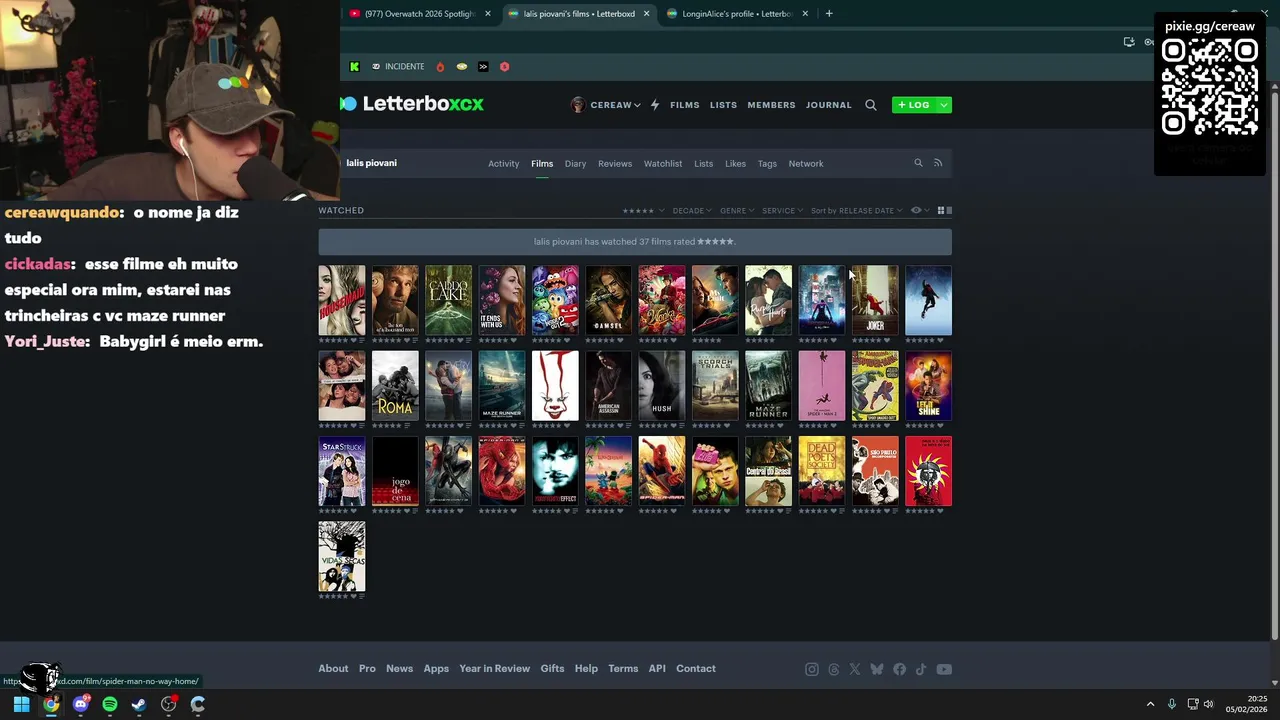The height and width of the screenshot is (720, 1280).
Task: Open Steam from the taskbar
Action: pos(139,704)
